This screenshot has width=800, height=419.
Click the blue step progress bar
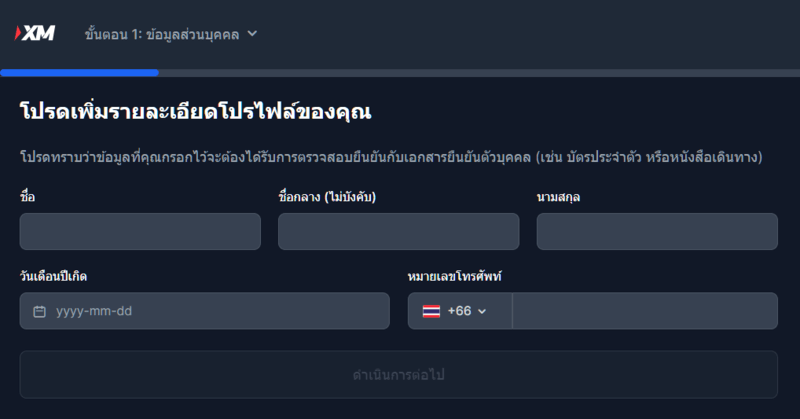[80, 72]
